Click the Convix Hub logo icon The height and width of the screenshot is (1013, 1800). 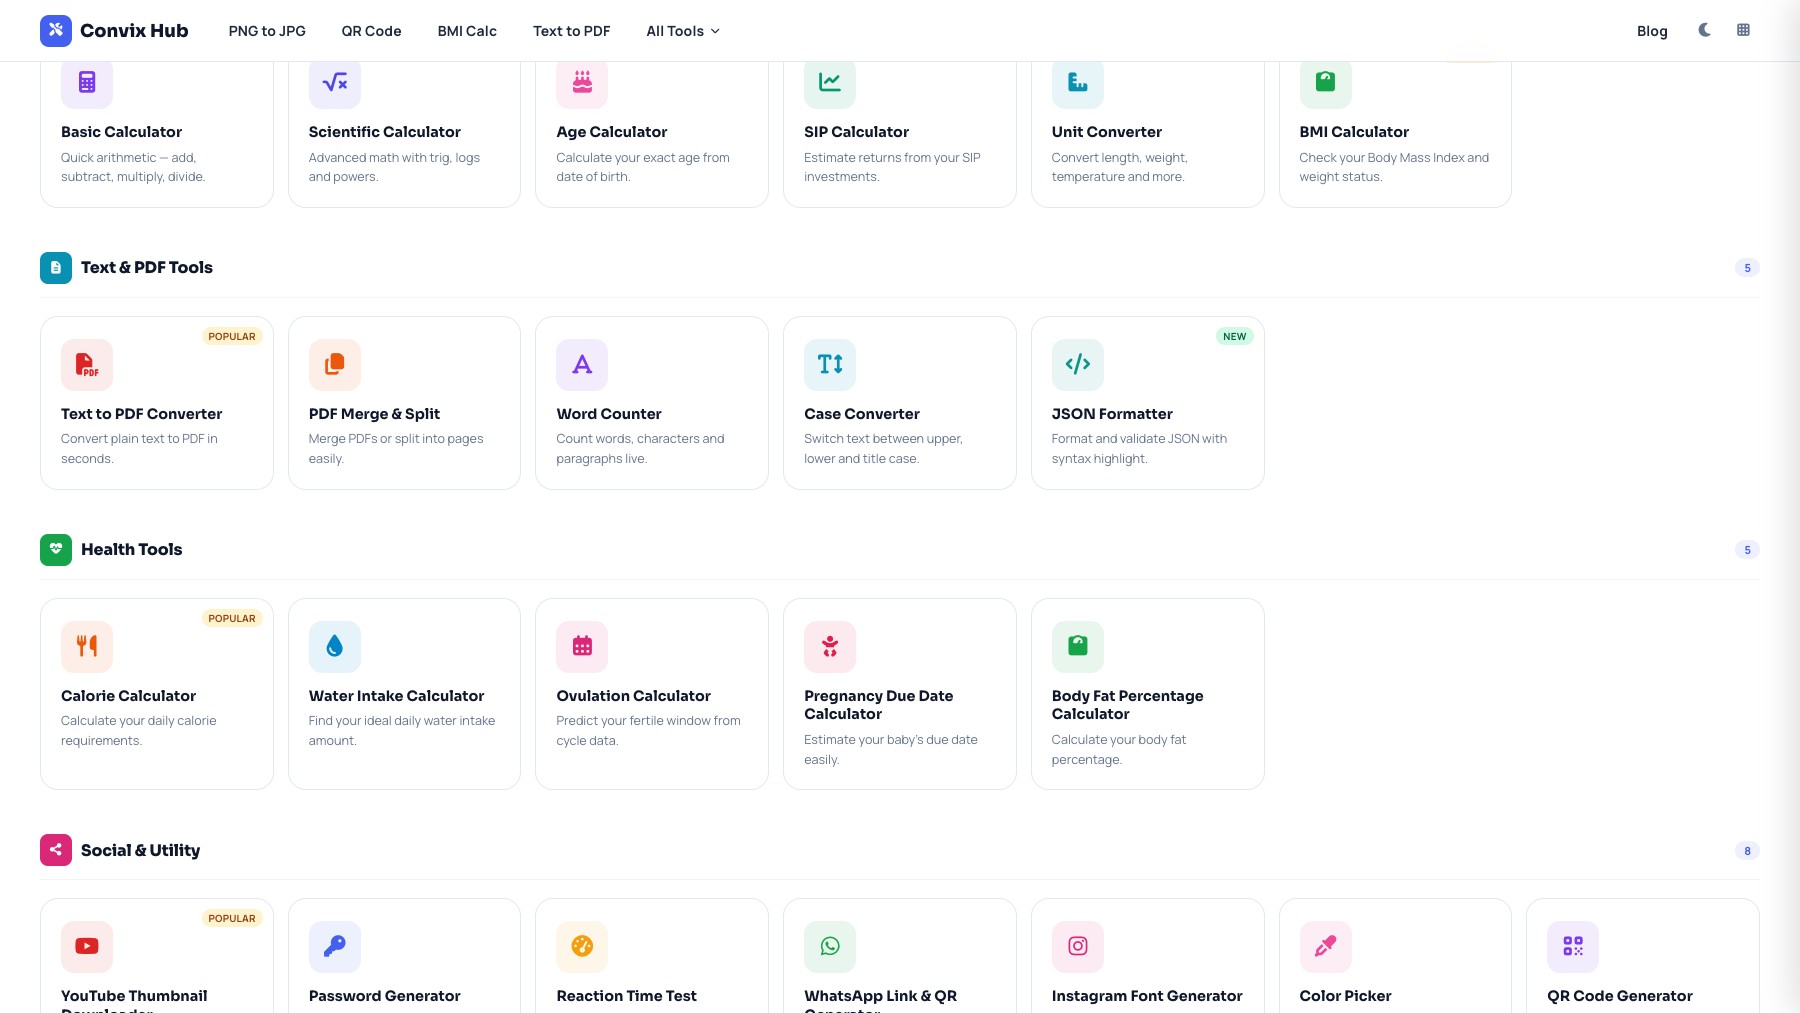pyautogui.click(x=56, y=30)
